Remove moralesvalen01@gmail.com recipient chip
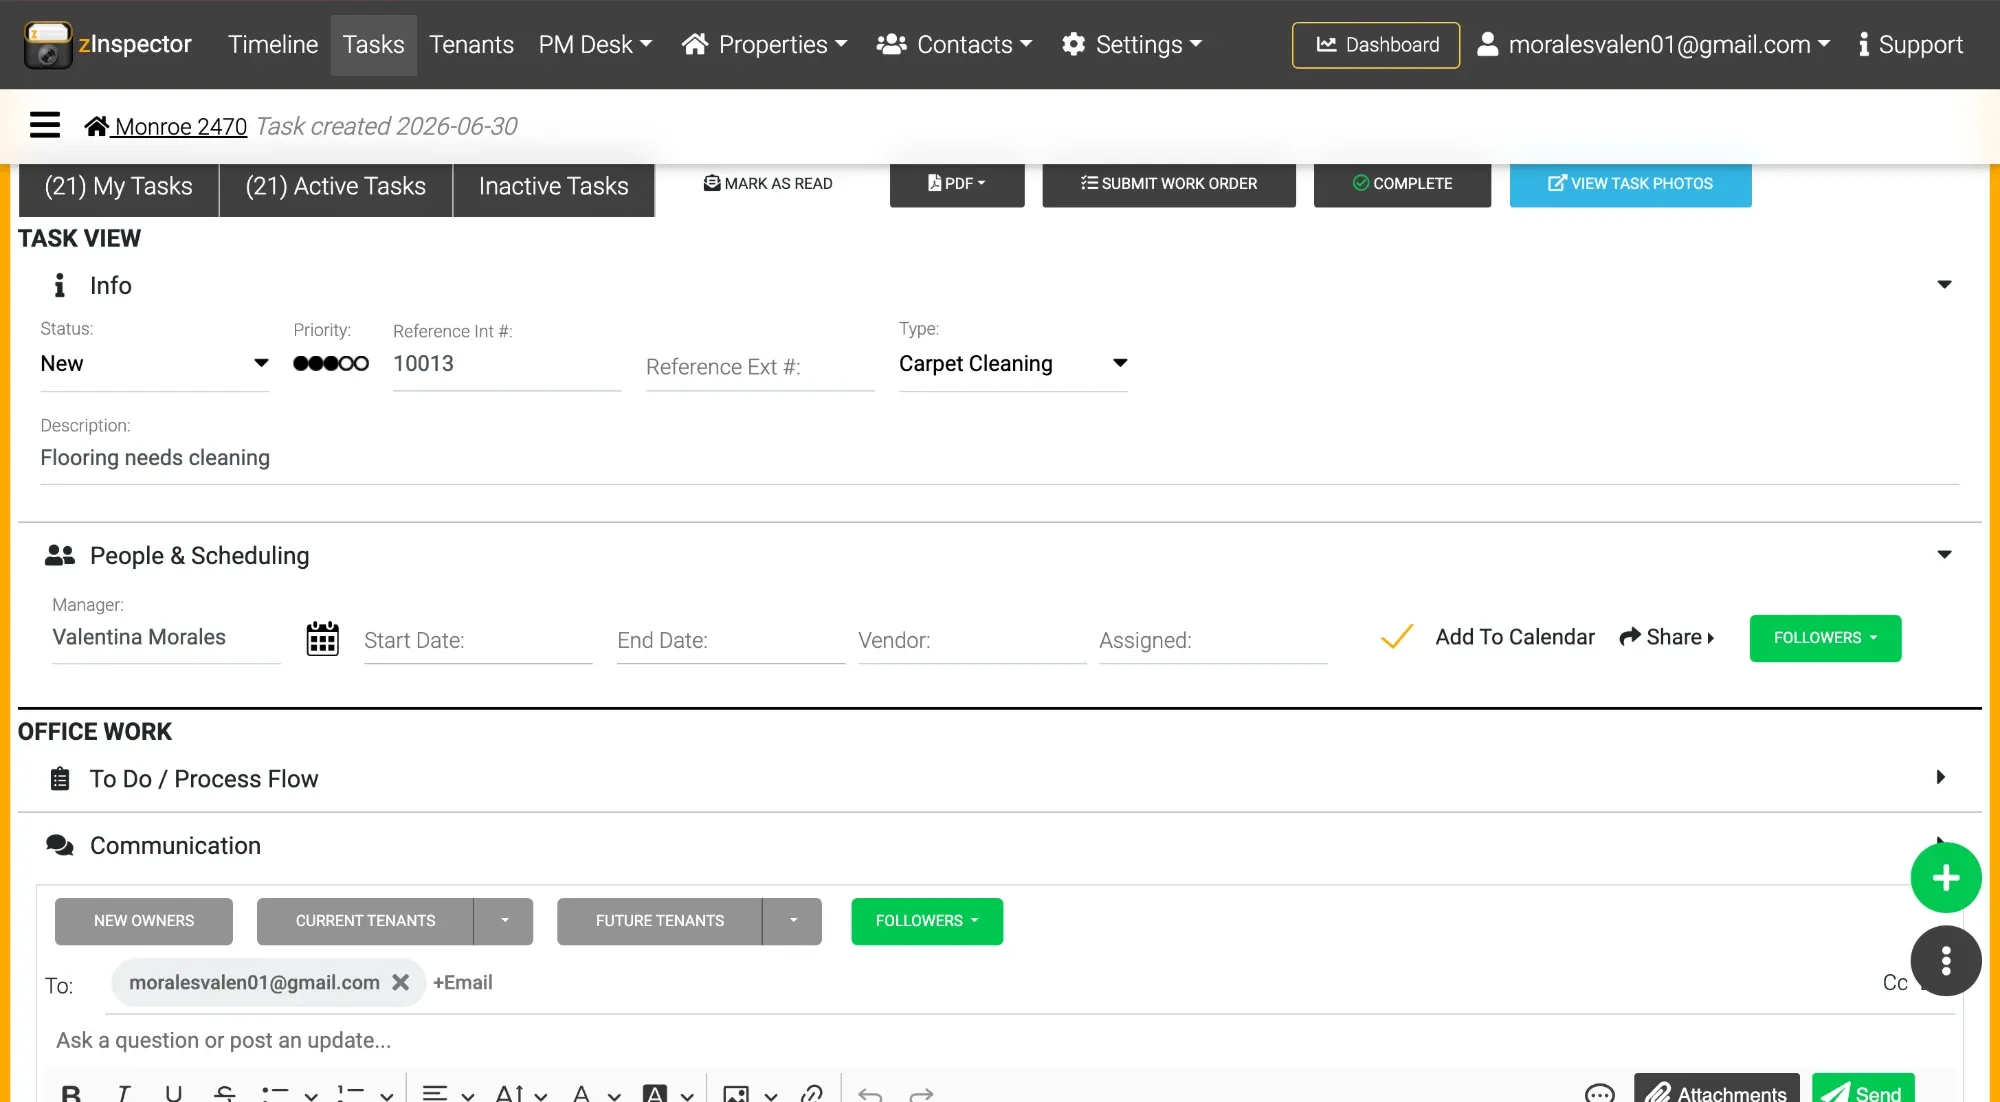Screen dimensions: 2000x1102 400,983
